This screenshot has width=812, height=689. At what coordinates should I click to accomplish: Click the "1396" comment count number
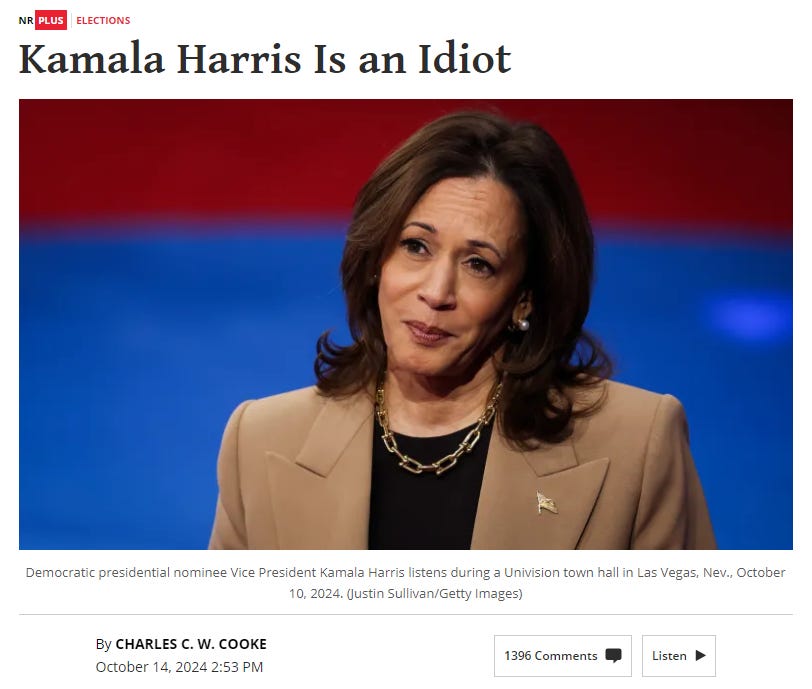click(x=518, y=656)
